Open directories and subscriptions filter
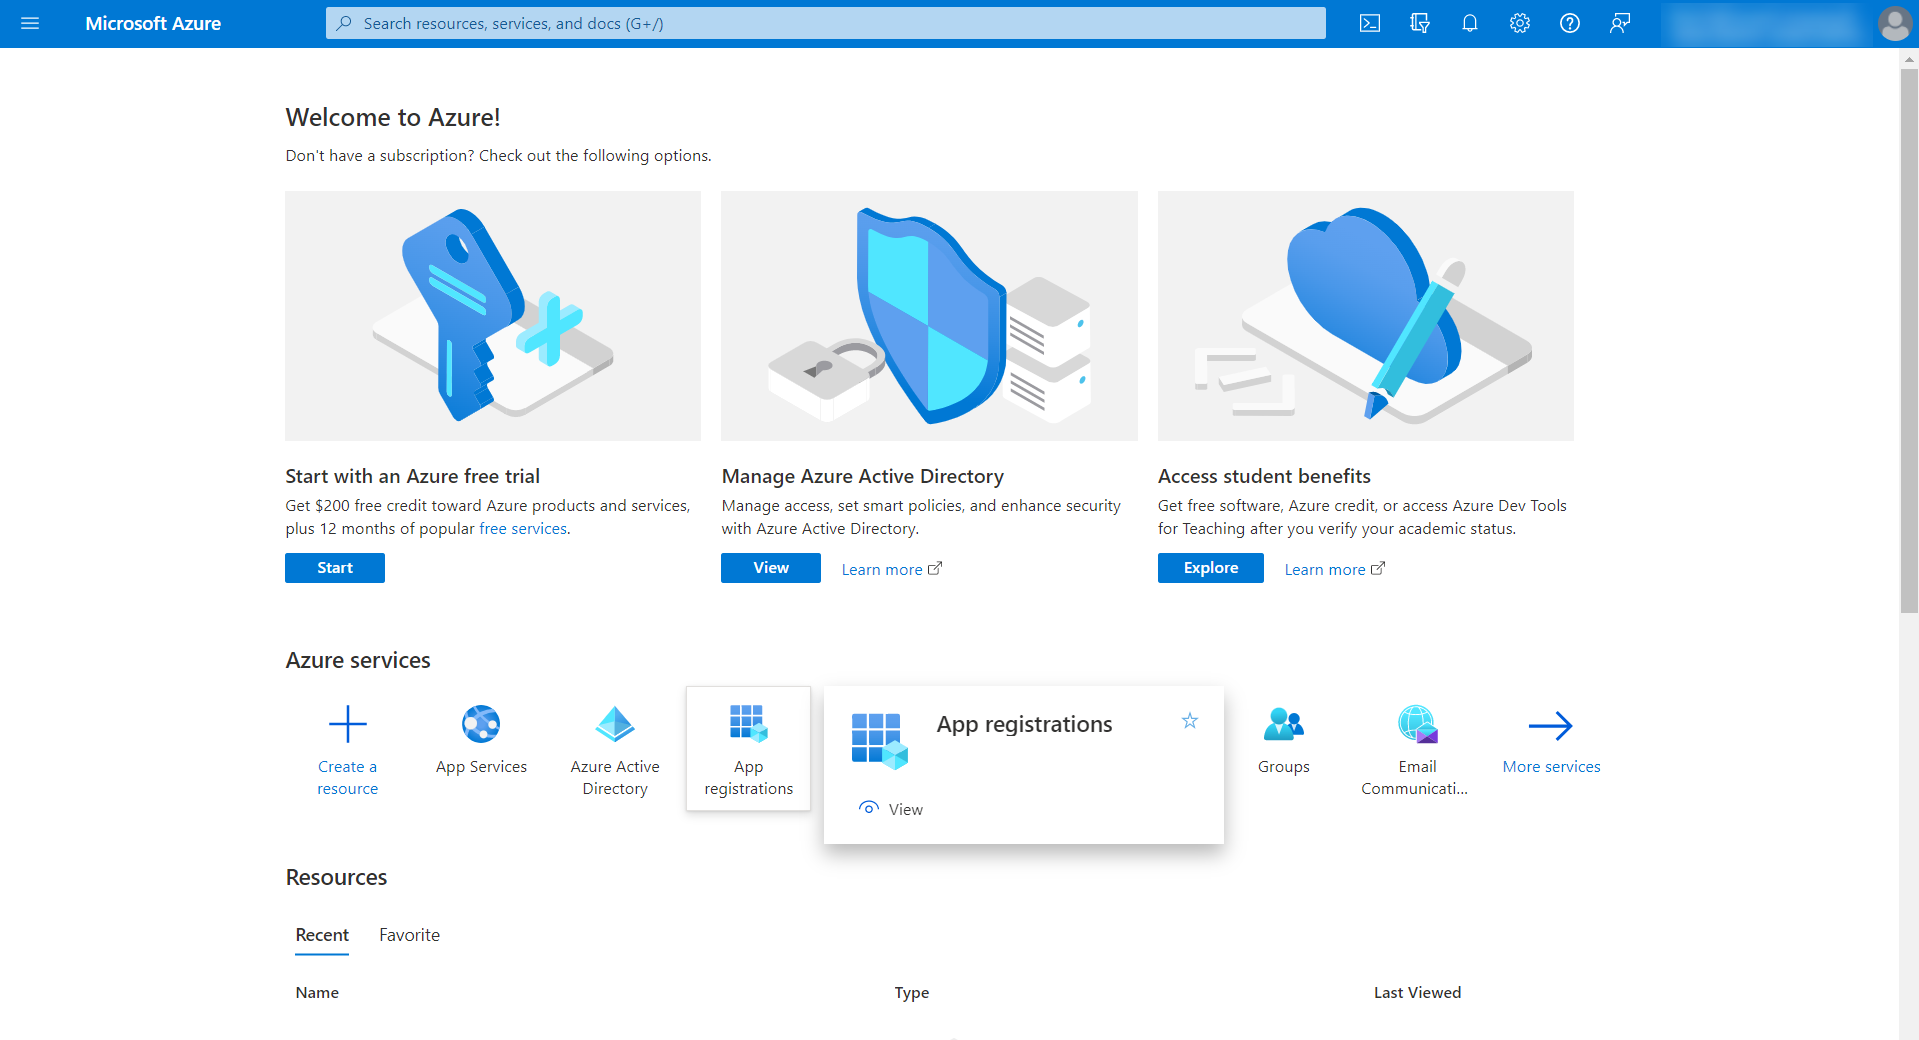Screen dimensions: 1919x1040 (1419, 23)
